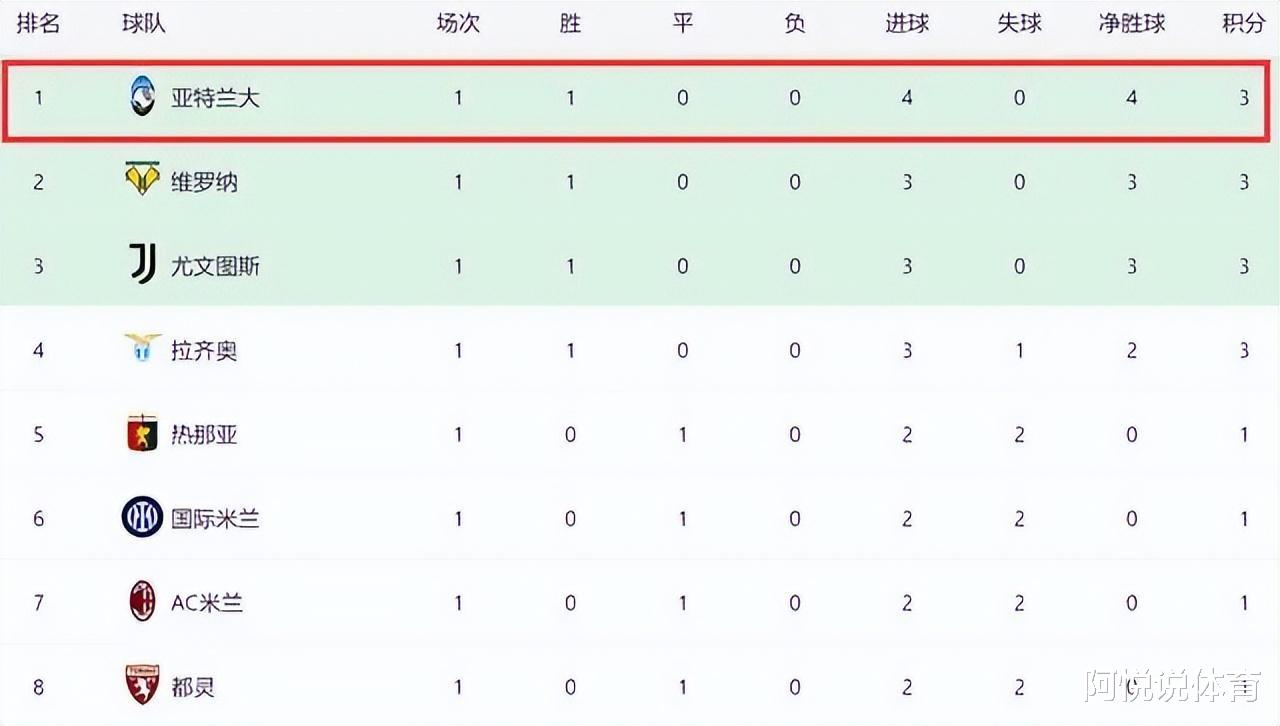Open the AC米兰 team link

pyautogui.click(x=207, y=603)
